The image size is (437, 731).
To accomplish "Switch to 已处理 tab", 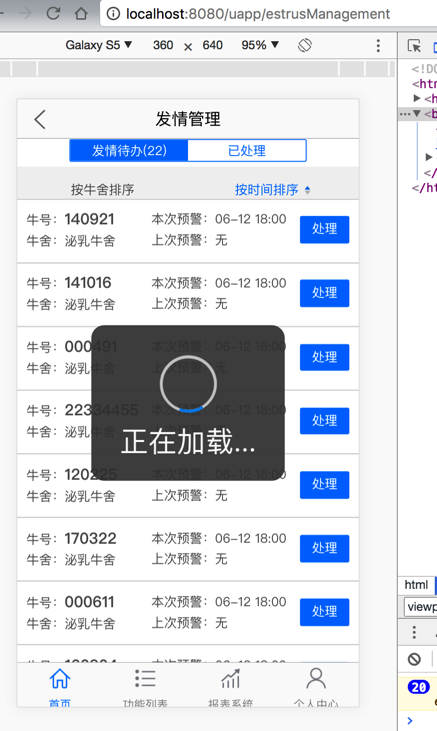I will point(247,151).
